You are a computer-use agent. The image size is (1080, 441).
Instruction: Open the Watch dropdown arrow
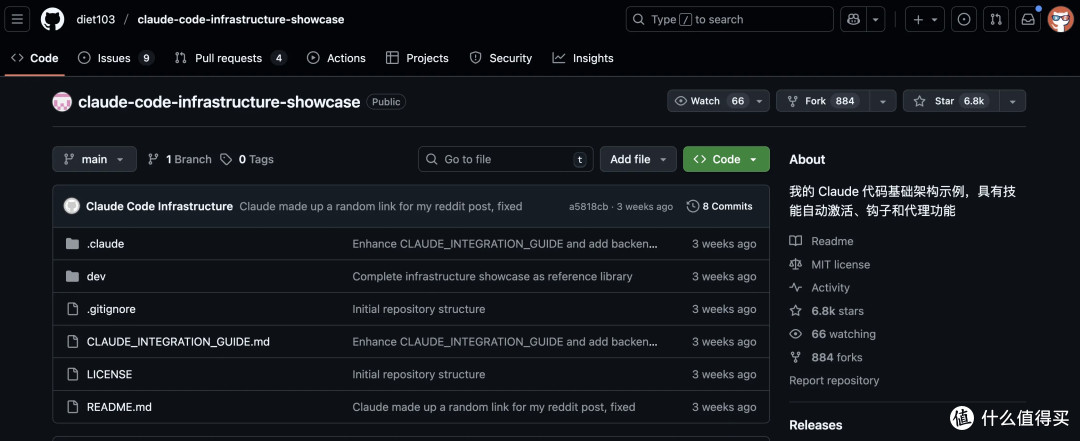pos(760,101)
